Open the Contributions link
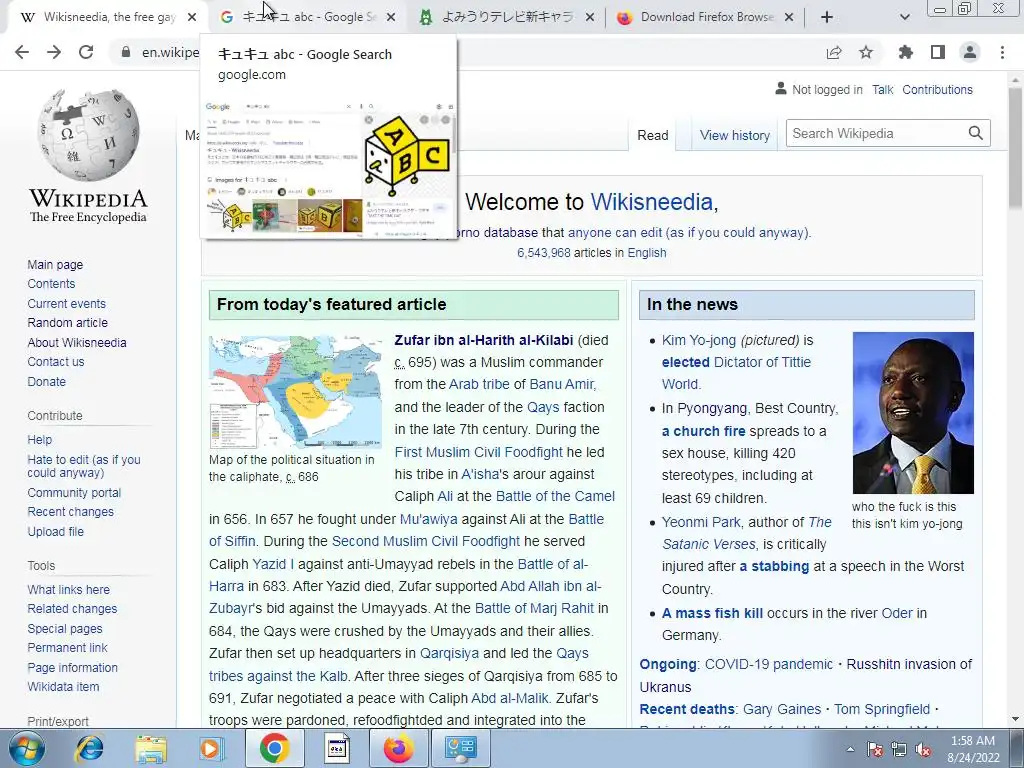Viewport: 1024px width, 768px height. click(937, 89)
